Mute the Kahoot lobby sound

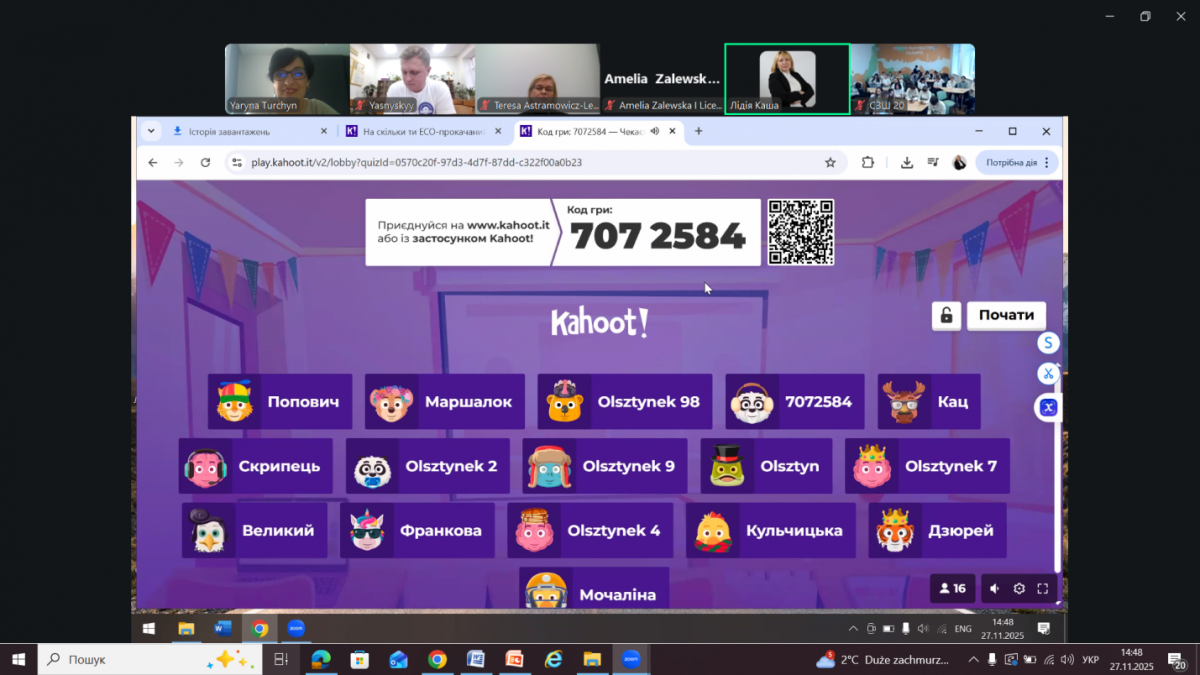pos(994,589)
